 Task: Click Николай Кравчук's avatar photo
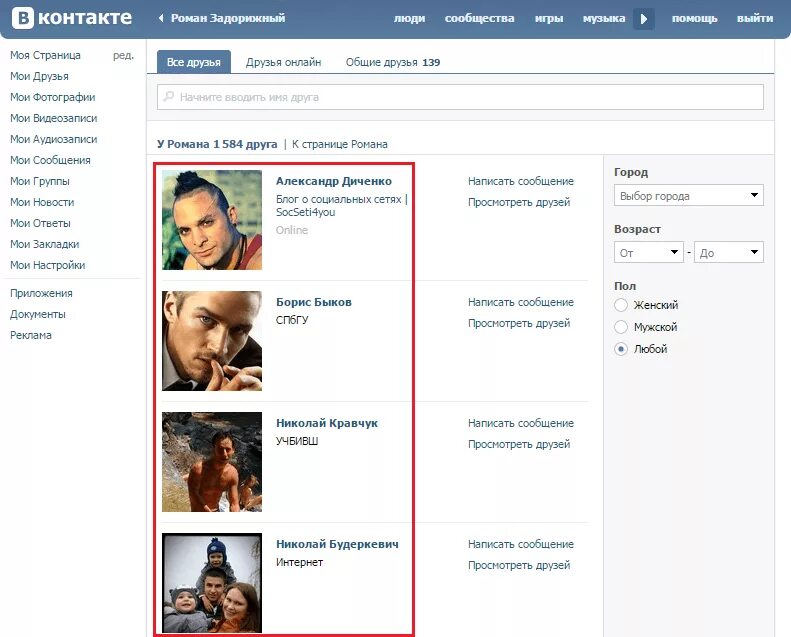[x=212, y=462]
